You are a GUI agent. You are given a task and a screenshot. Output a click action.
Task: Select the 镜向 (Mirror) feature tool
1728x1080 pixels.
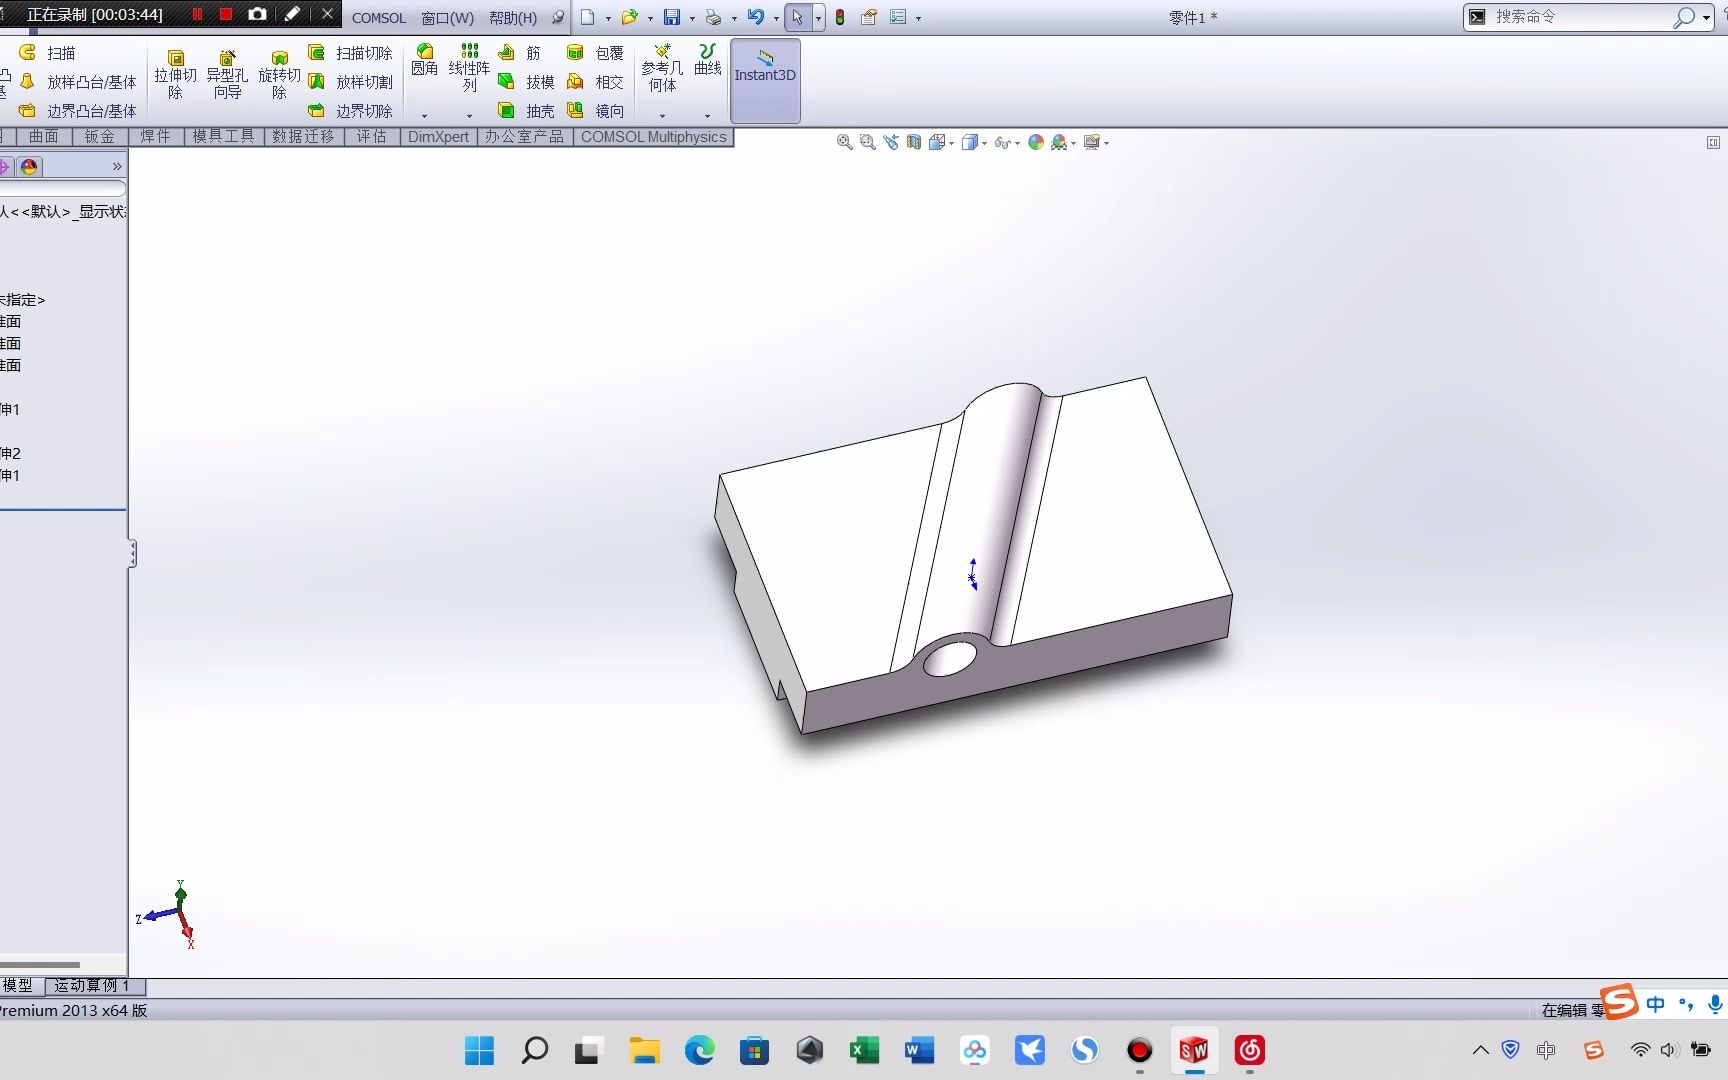click(x=597, y=111)
